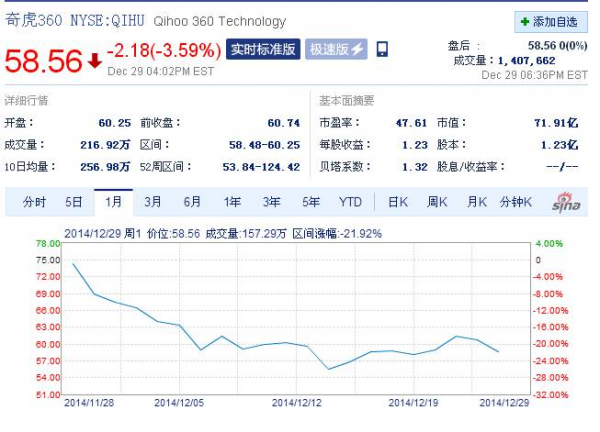This screenshot has height=432, width=600.
Task: Click the x-axis date label 2014/12/12
Action: click(297, 403)
